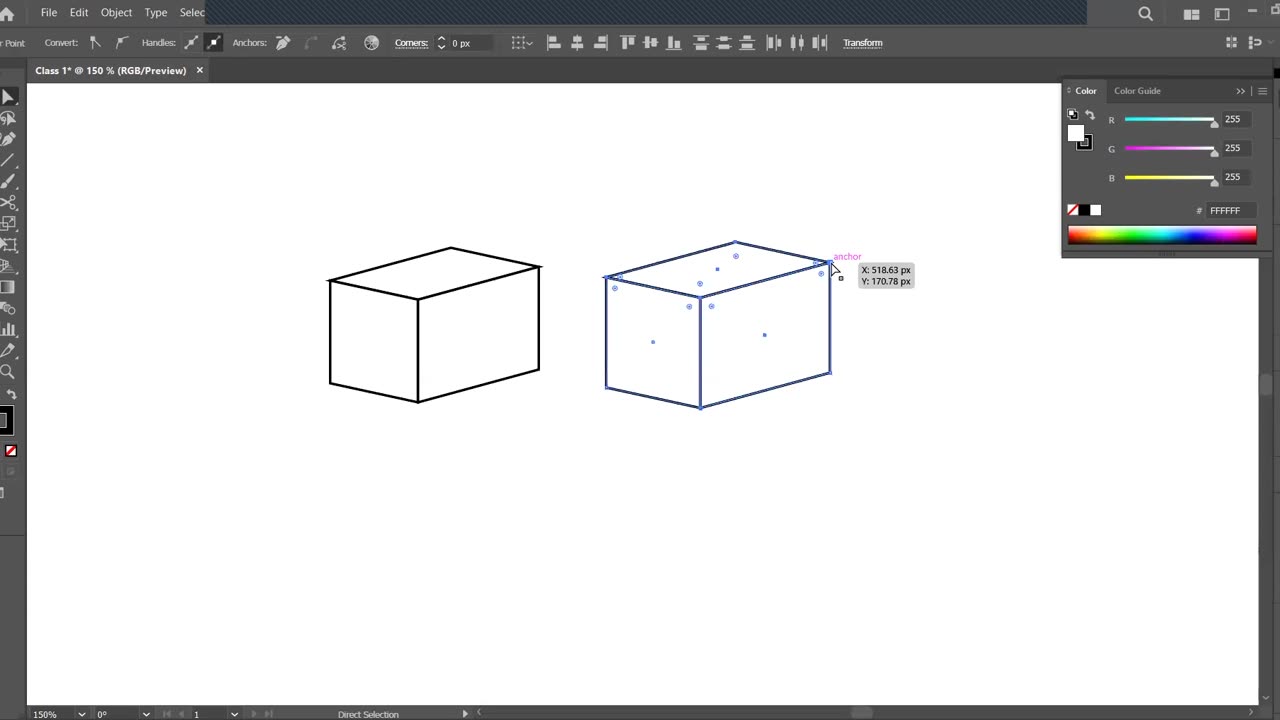Collapse the Color panel using double arrows

click(x=1241, y=91)
